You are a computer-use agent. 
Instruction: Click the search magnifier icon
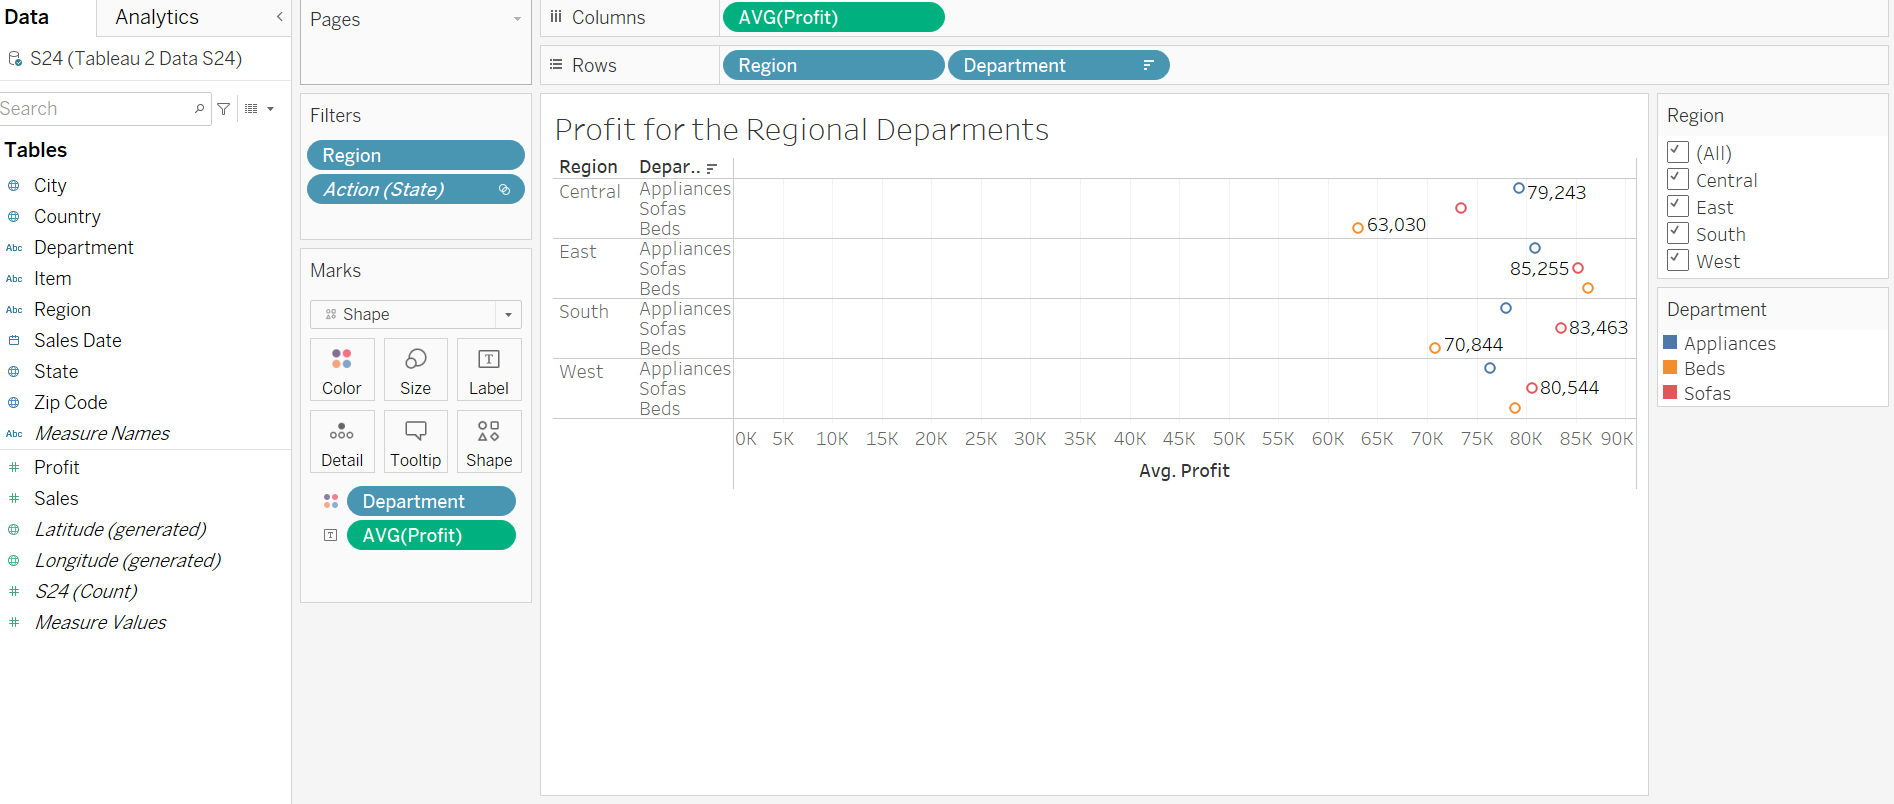(x=199, y=109)
